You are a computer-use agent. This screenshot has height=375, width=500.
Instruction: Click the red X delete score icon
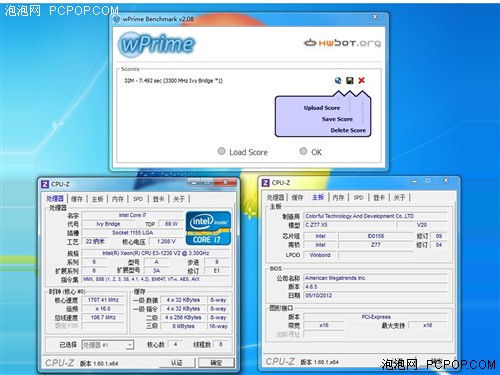point(361,80)
